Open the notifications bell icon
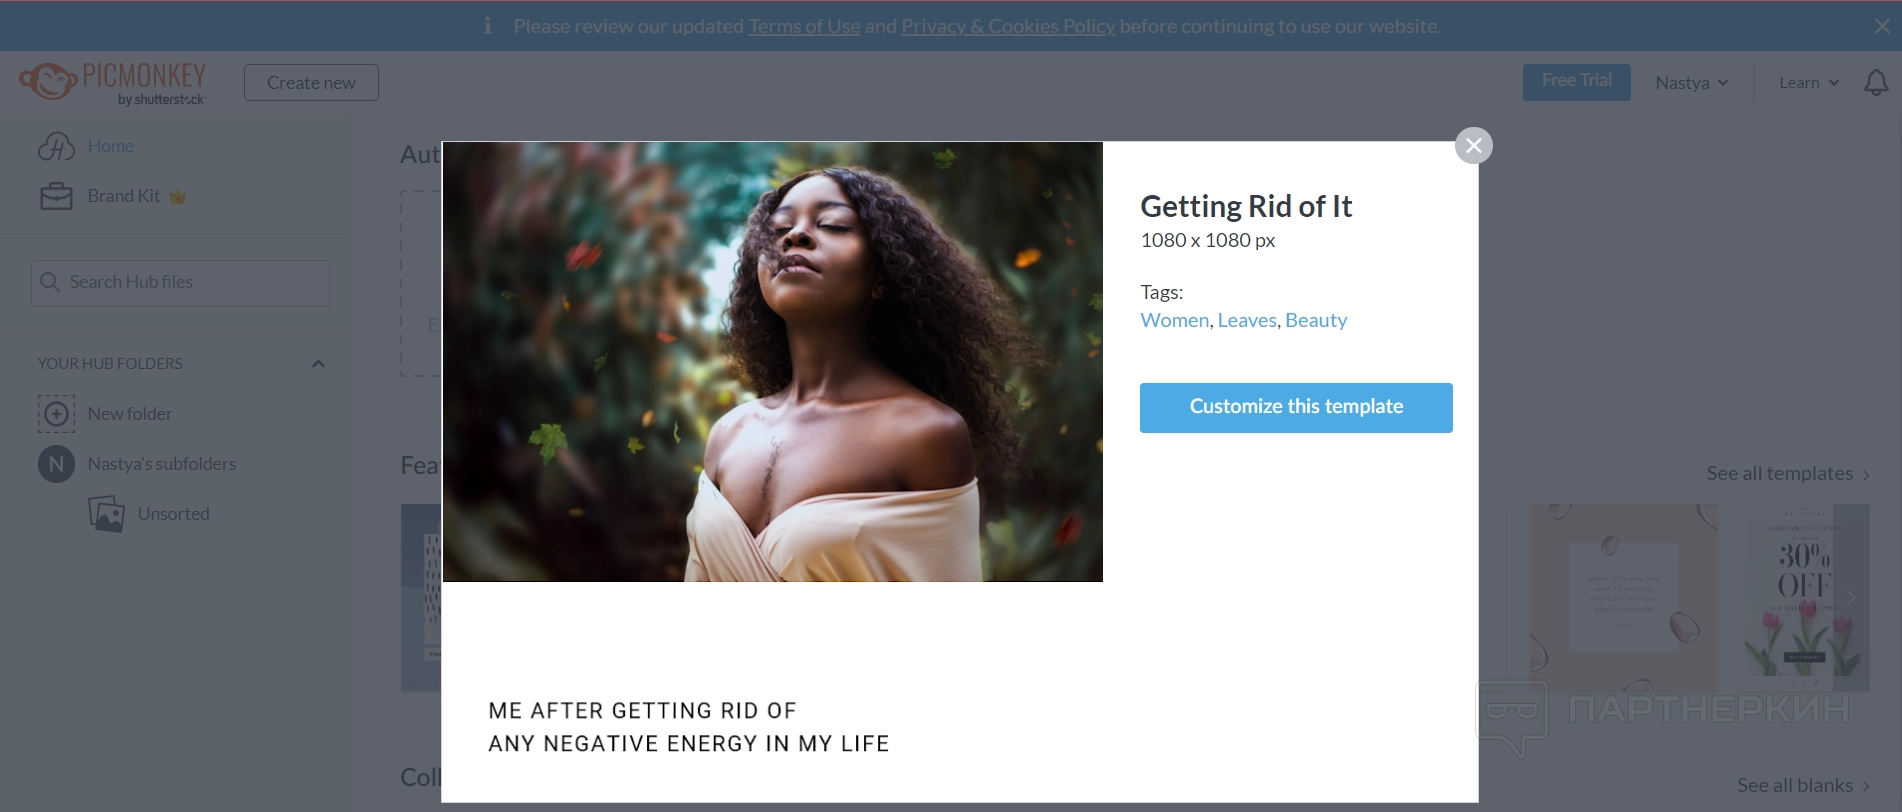The image size is (1902, 812). pos(1876,83)
